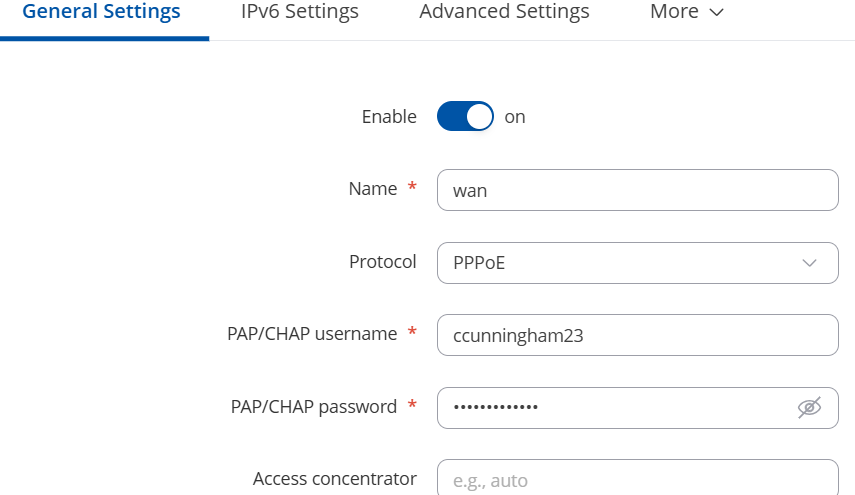
Task: Click the chevron next to More
Action: point(716,13)
